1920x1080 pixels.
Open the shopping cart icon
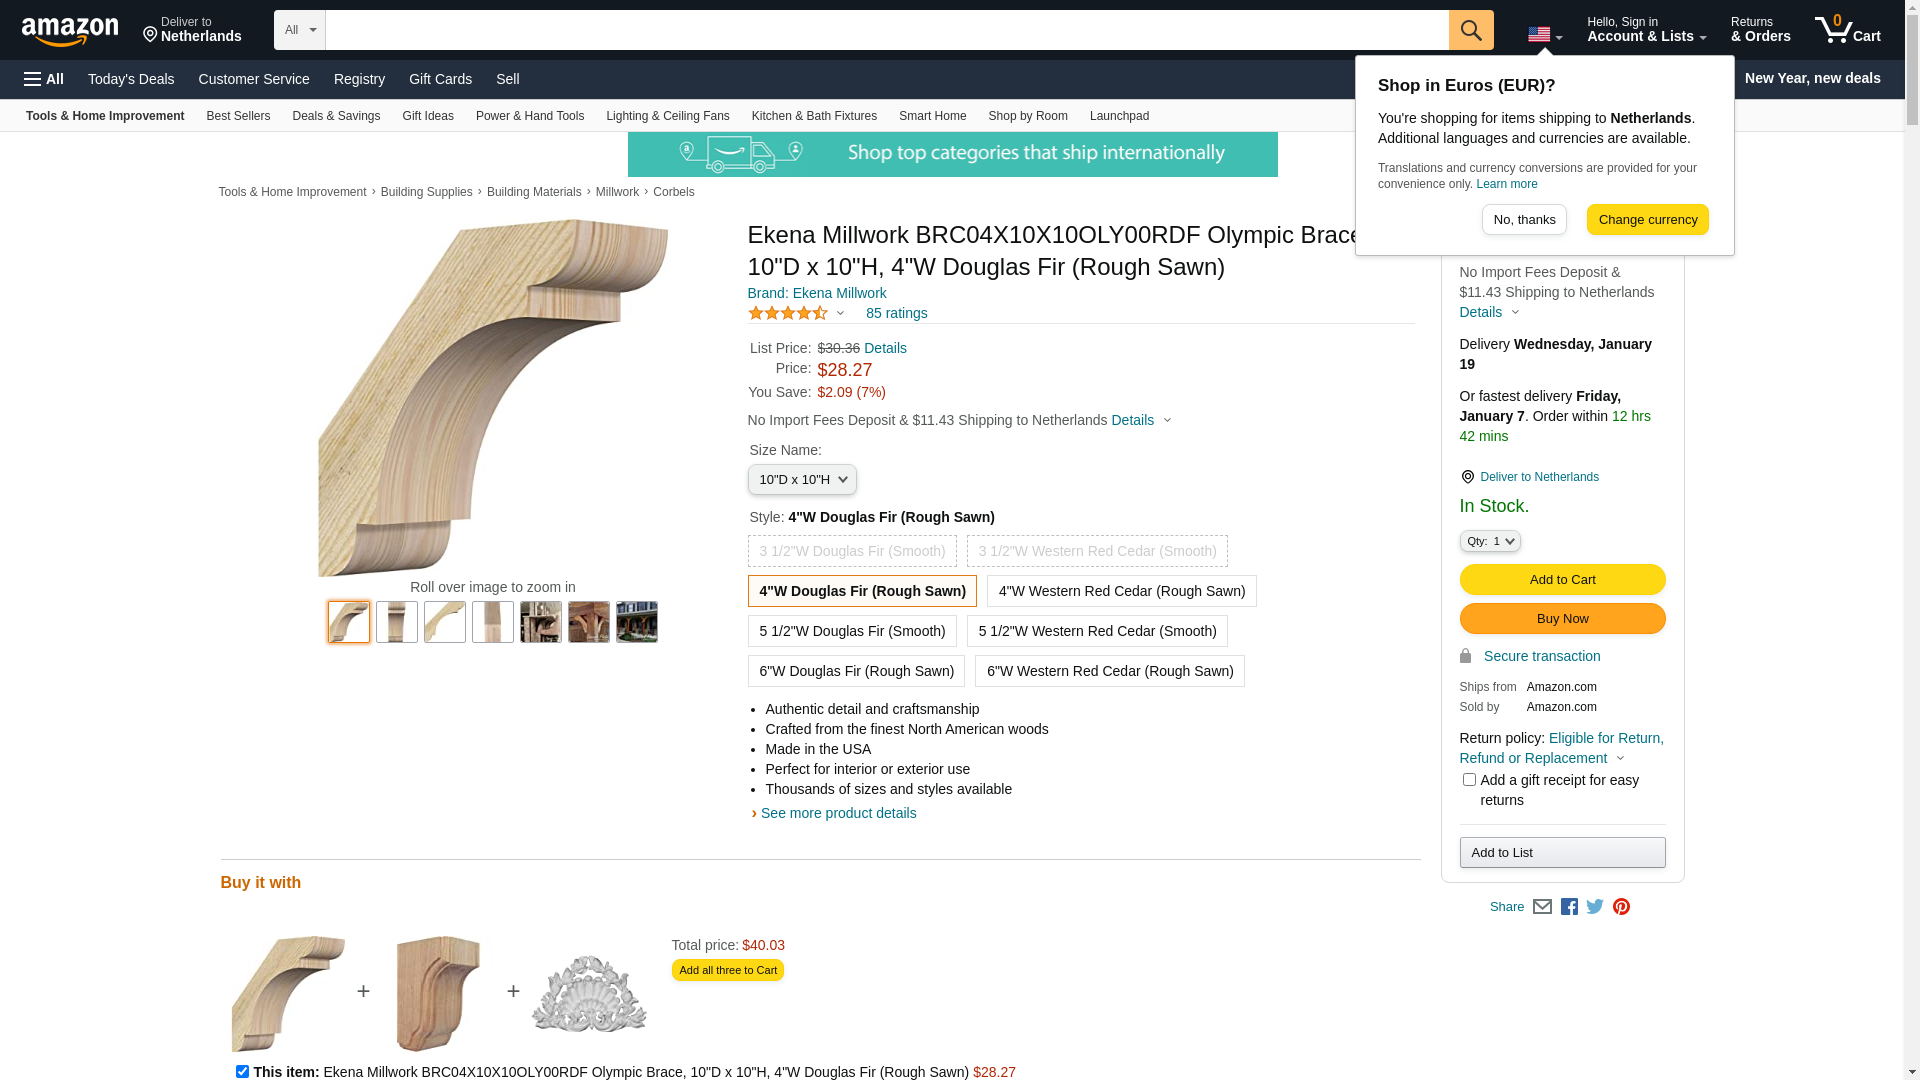click(1847, 30)
